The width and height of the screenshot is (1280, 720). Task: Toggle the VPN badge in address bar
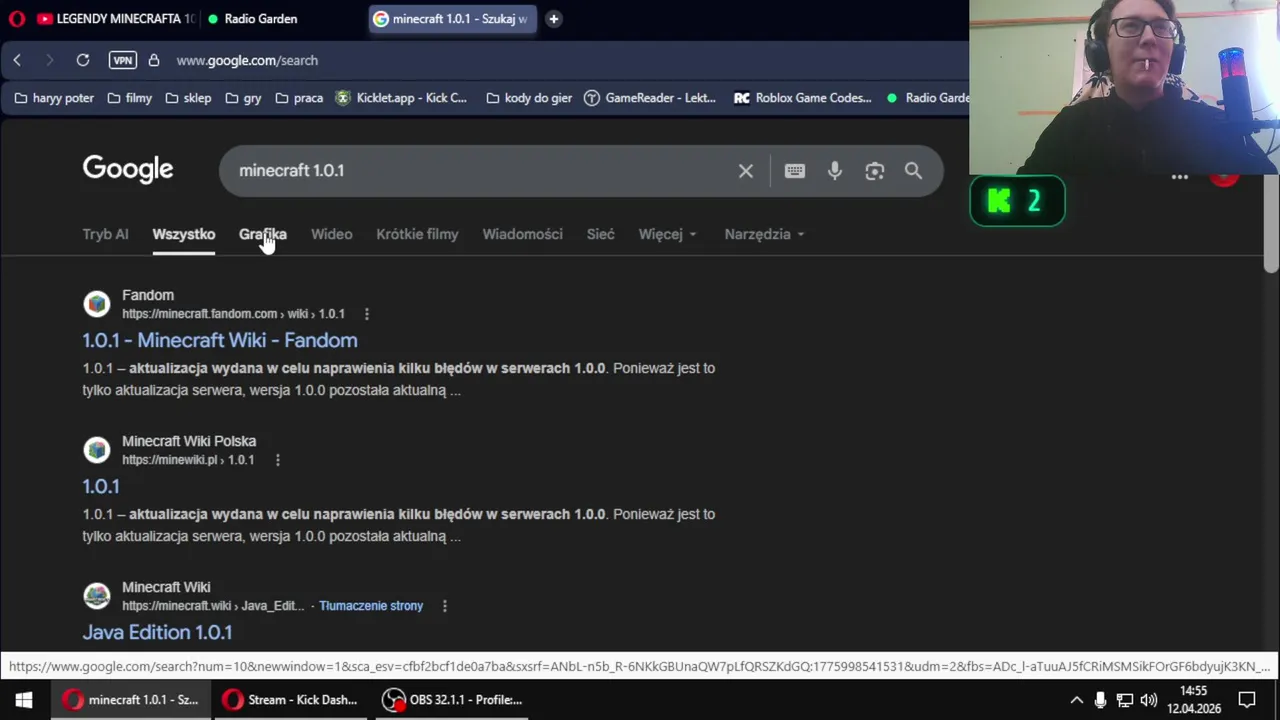(x=123, y=60)
